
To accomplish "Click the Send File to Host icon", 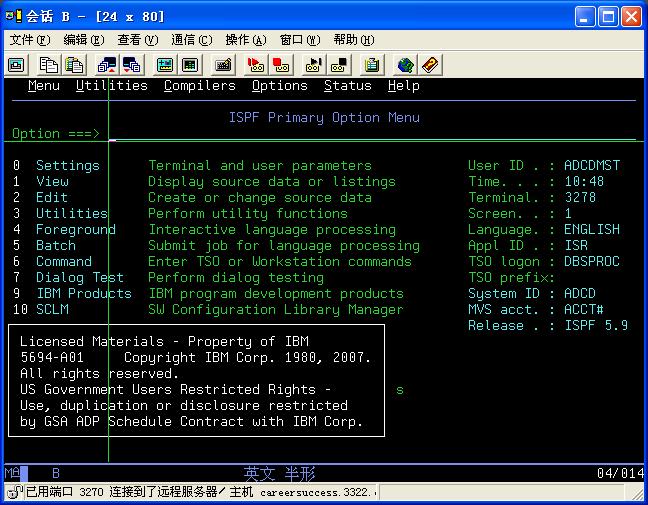I will [107, 65].
